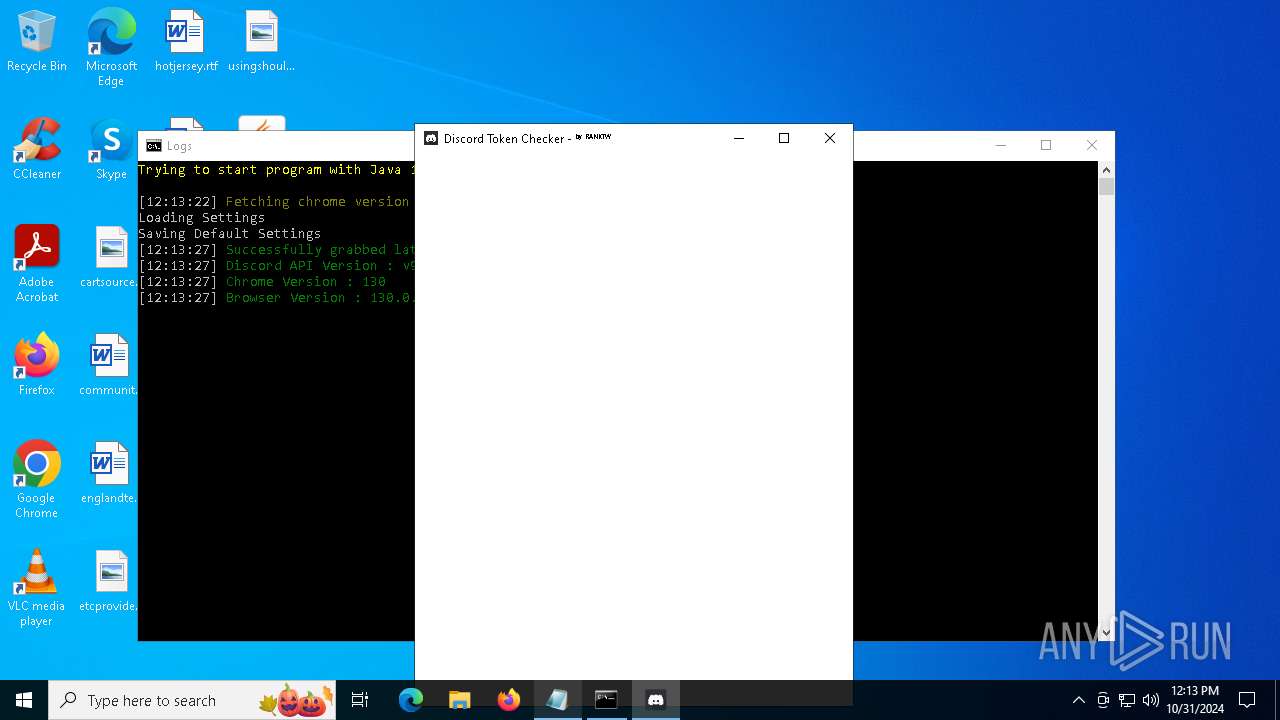Viewport: 1280px width, 720px height.
Task: Click the Discord logo in Token Checker title bar
Action: point(431,139)
